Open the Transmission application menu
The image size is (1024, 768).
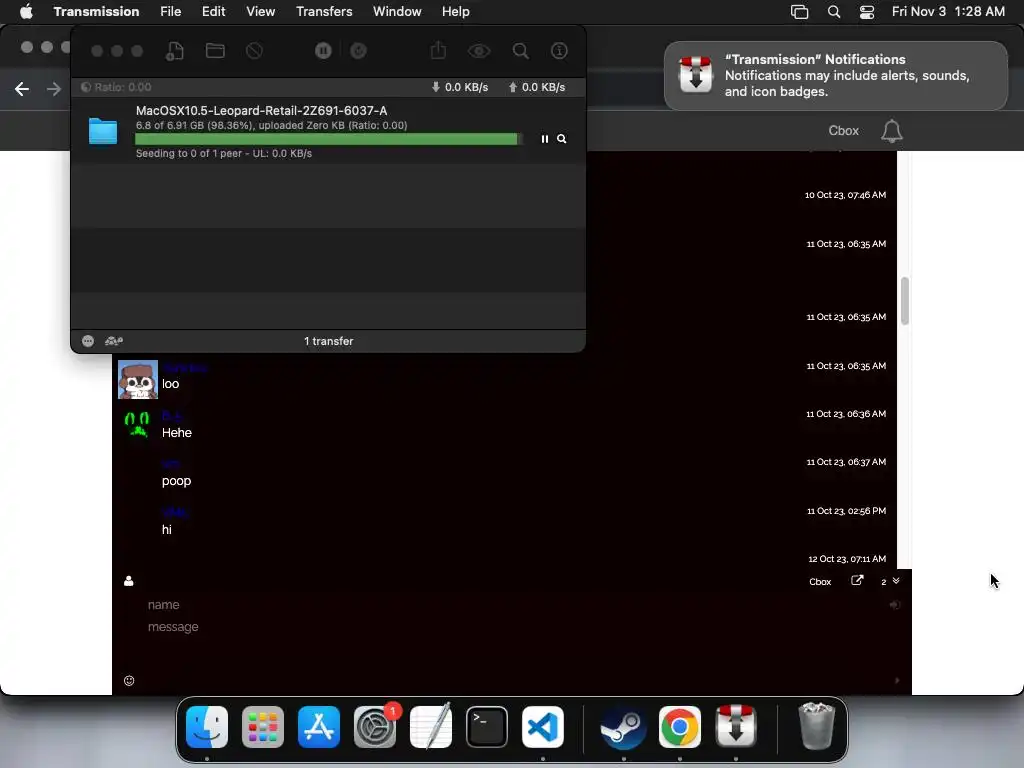(96, 11)
